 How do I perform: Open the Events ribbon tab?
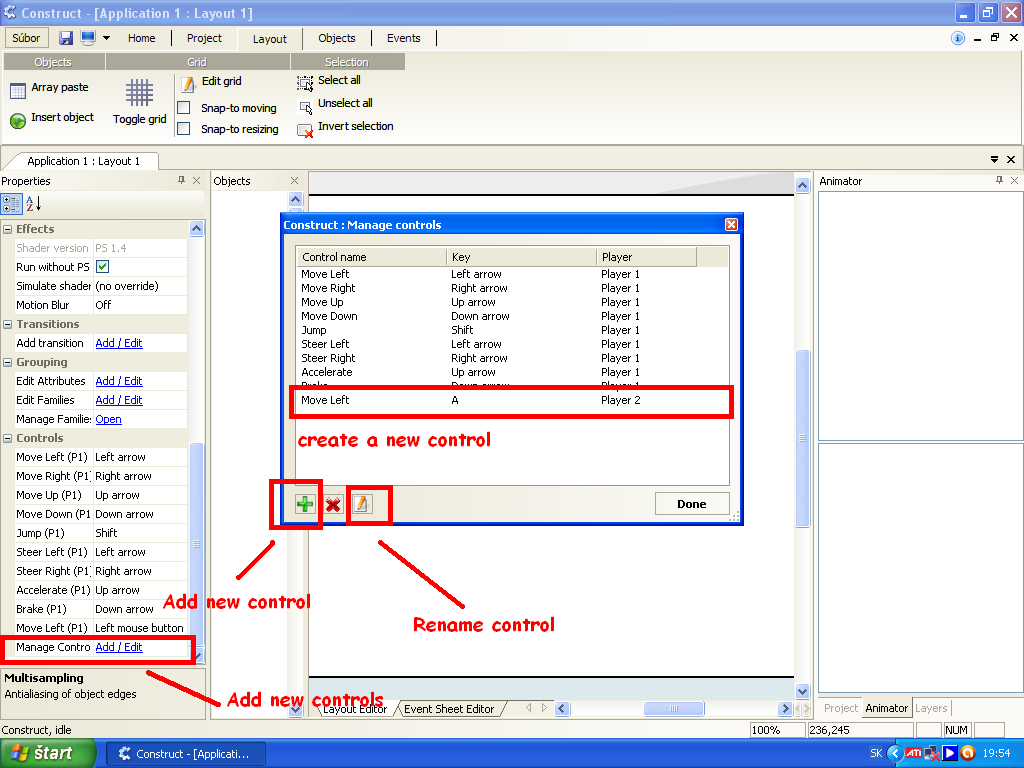point(404,38)
